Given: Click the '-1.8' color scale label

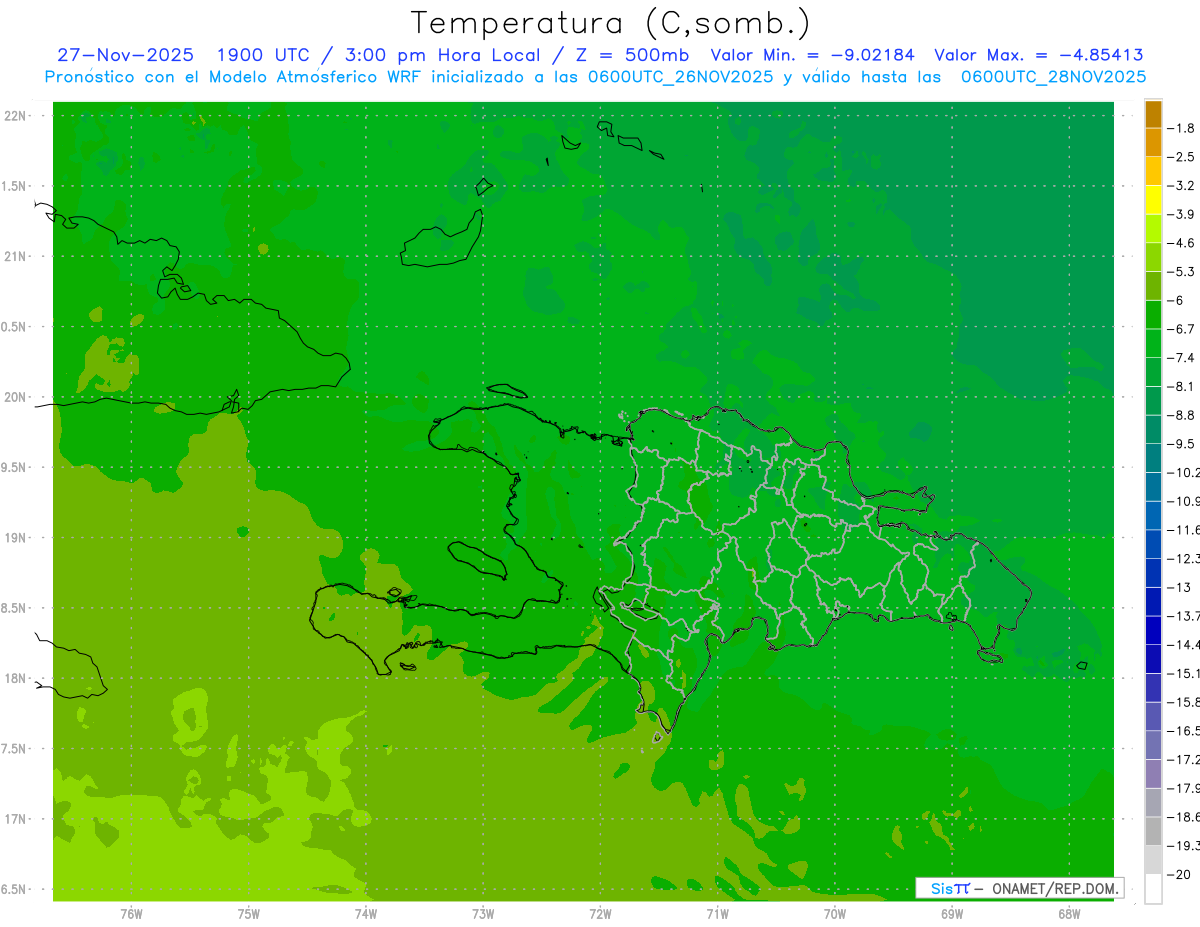Looking at the screenshot, I should pyautogui.click(x=1181, y=128).
